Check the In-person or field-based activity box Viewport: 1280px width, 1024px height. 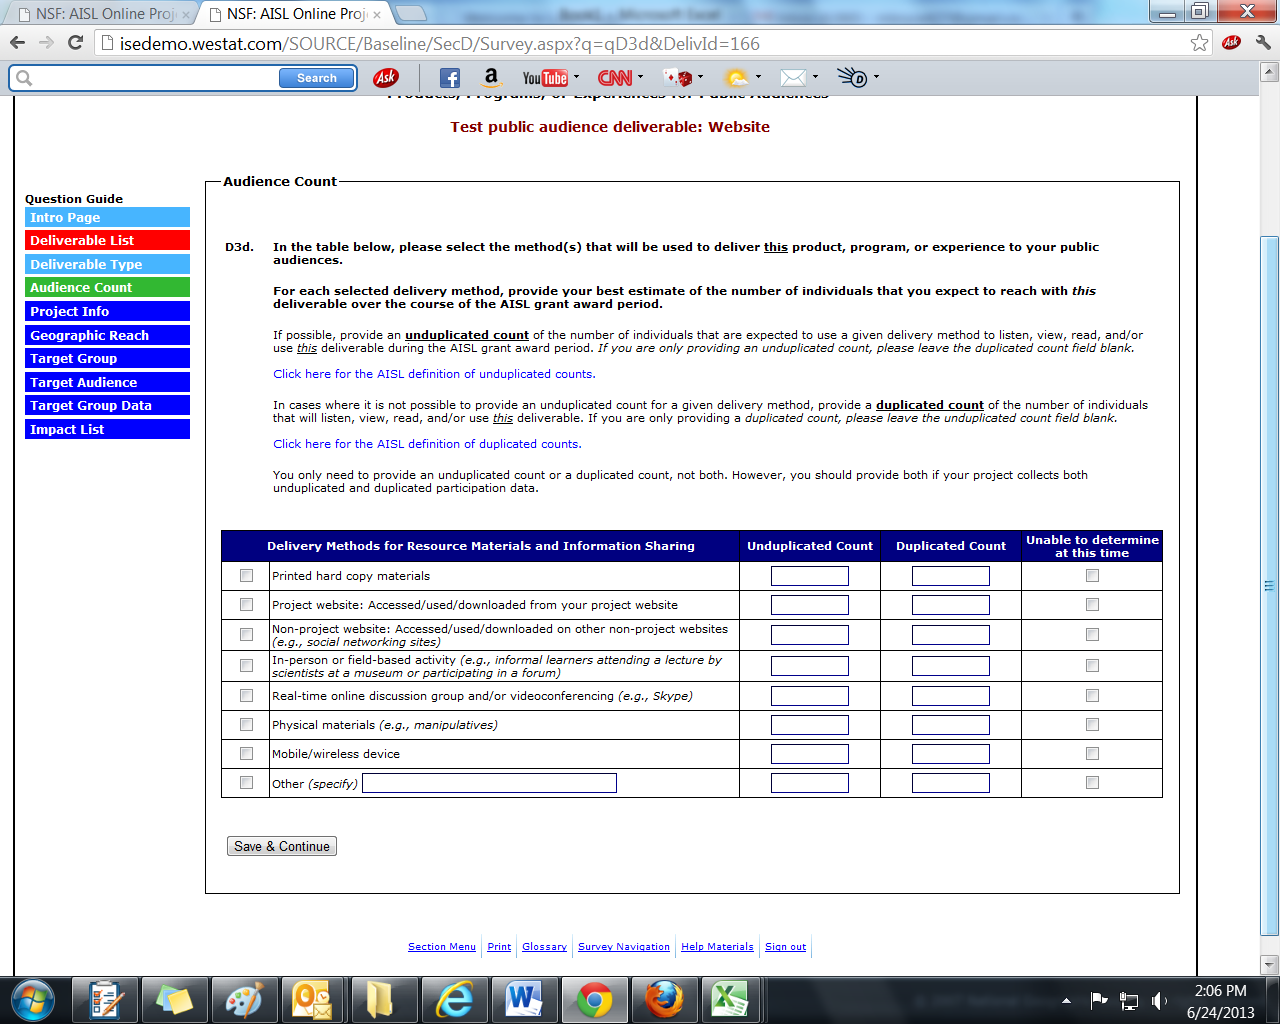click(246, 666)
